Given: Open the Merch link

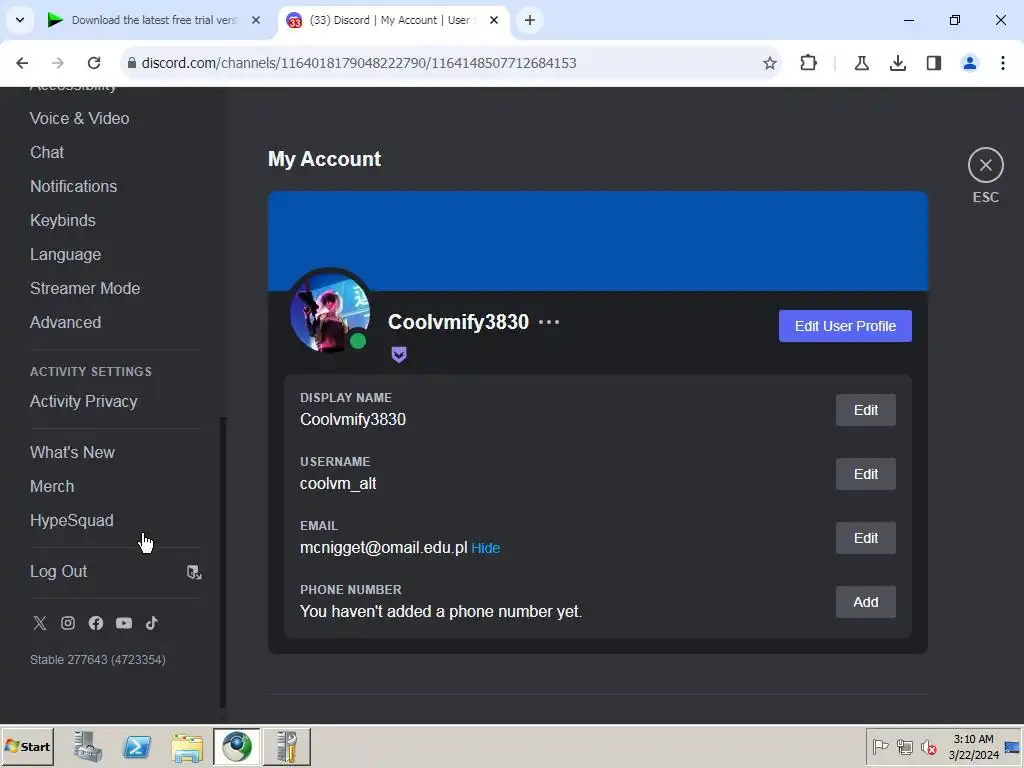Looking at the screenshot, I should click(x=52, y=486).
